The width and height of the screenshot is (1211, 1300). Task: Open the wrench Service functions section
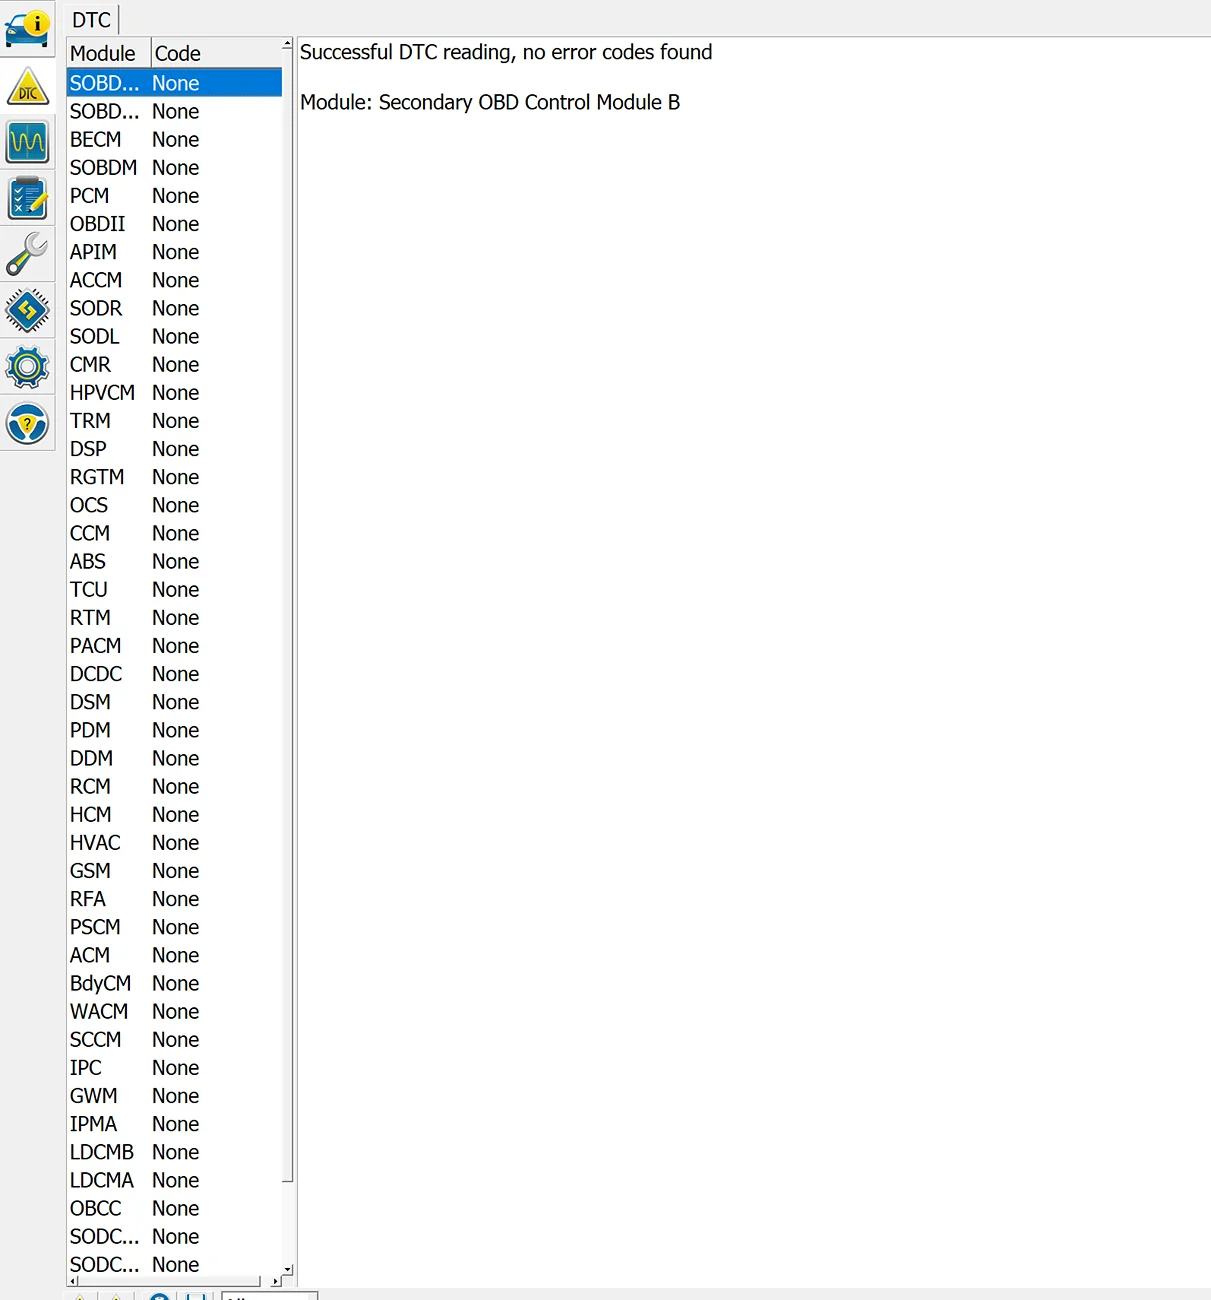click(x=27, y=255)
